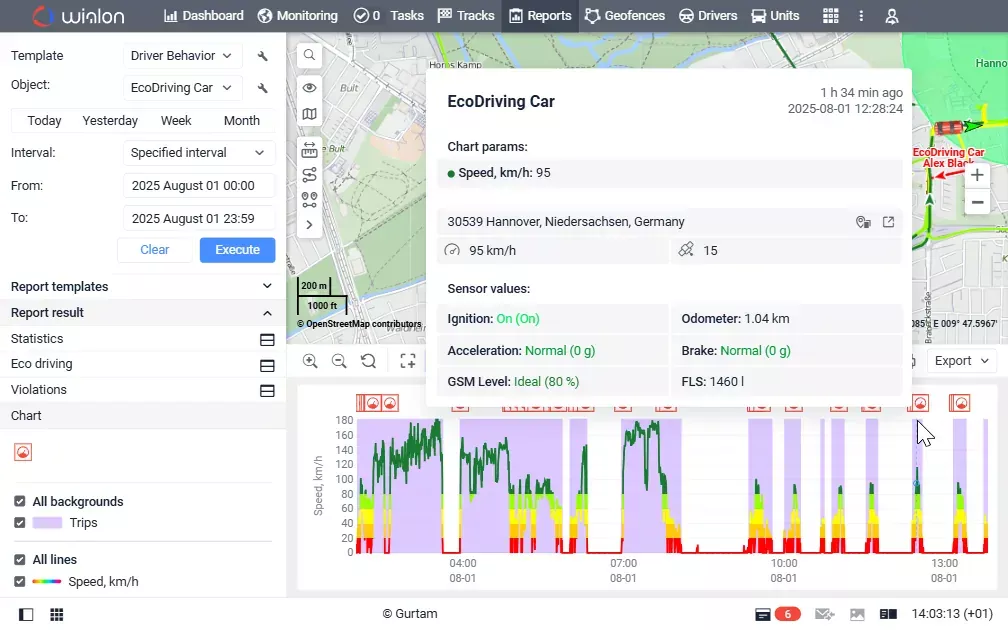Screen dimensions: 1008x630
Task: Open user account profile icon
Action: click(x=892, y=16)
